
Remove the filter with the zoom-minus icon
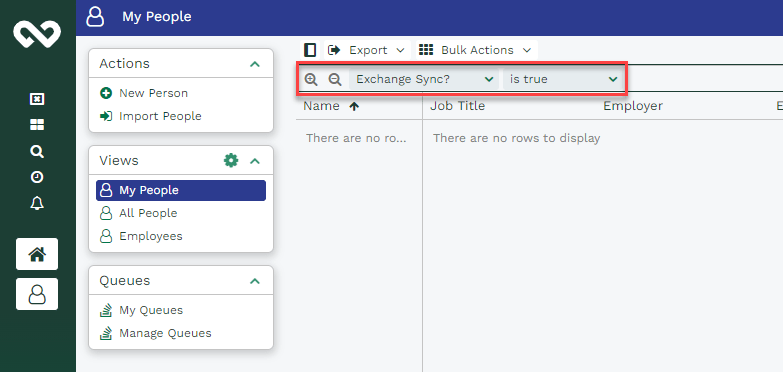[x=335, y=79]
